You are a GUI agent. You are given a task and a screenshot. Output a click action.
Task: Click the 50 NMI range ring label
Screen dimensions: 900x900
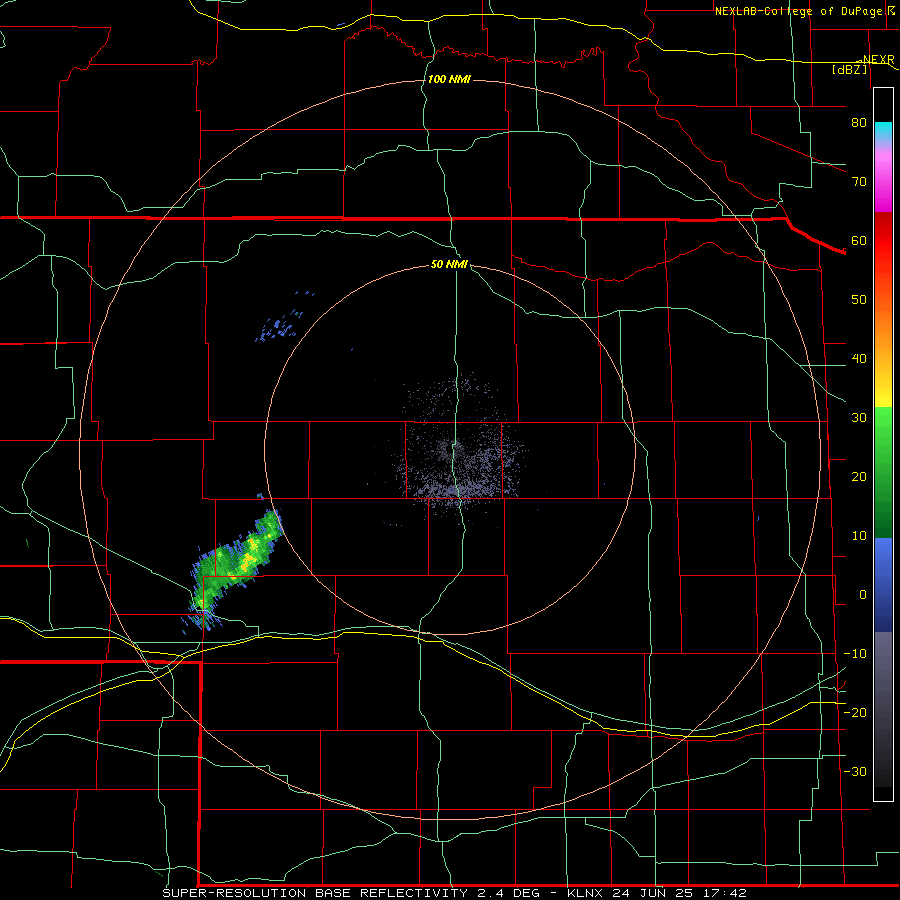pyautogui.click(x=449, y=265)
